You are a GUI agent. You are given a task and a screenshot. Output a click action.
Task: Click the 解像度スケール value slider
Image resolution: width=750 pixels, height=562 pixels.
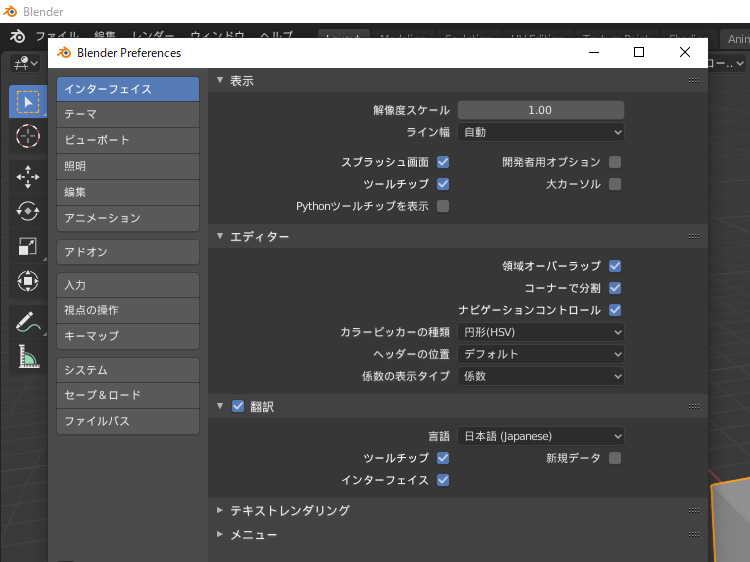pos(541,110)
